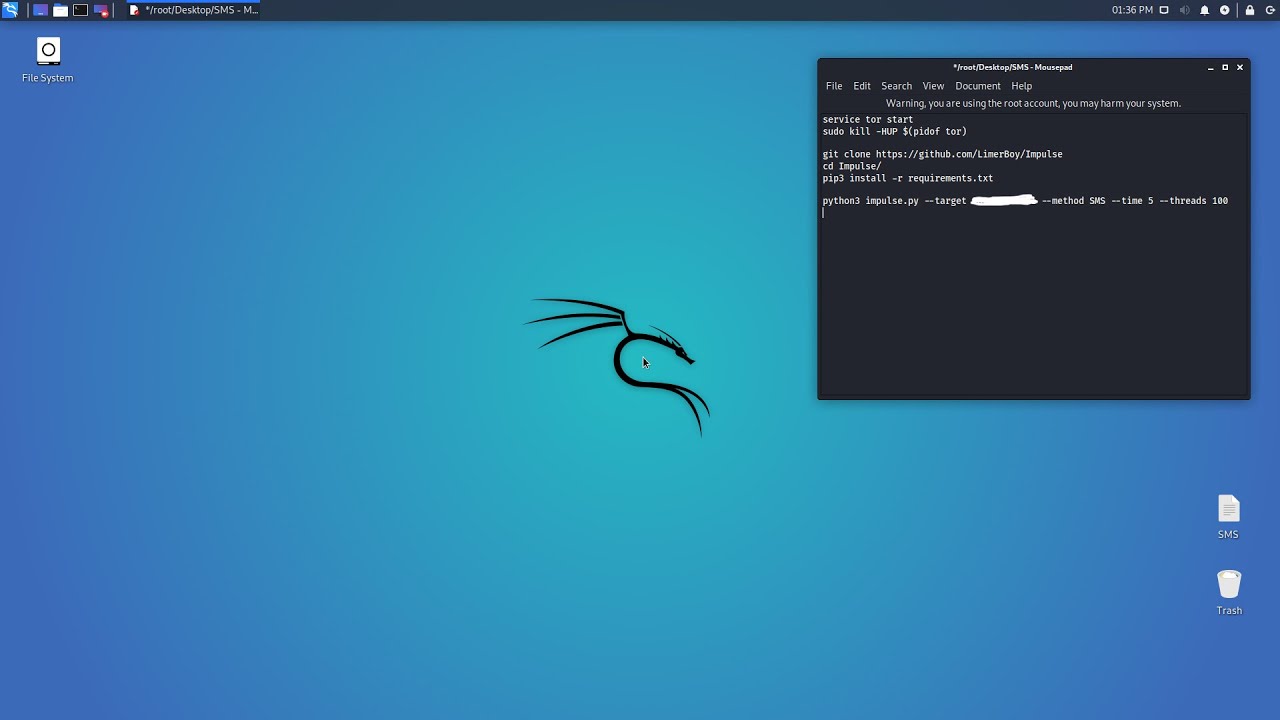The height and width of the screenshot is (720, 1280).
Task: Open the Document menu in Mousepad
Action: coord(978,86)
